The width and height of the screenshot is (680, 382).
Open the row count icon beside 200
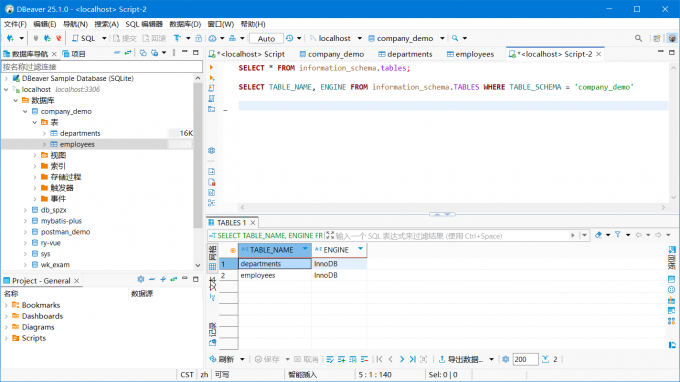(x=546, y=359)
